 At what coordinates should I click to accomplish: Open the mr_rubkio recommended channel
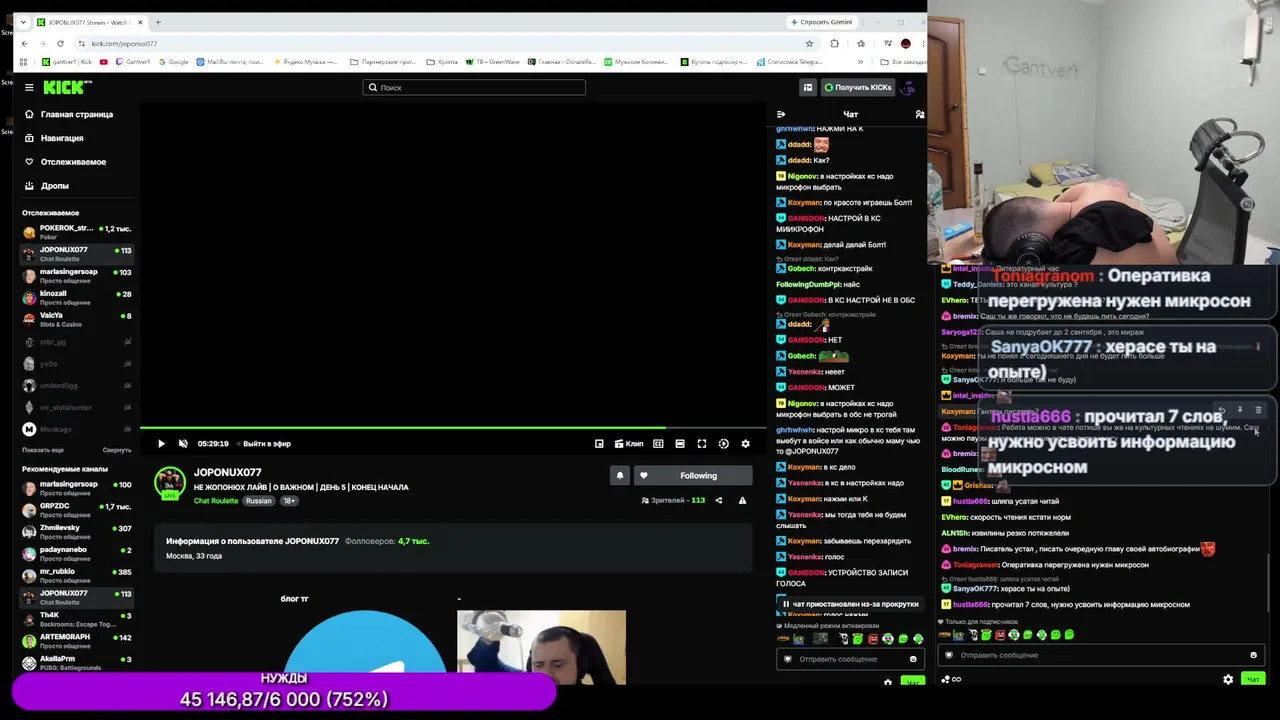tap(77, 575)
